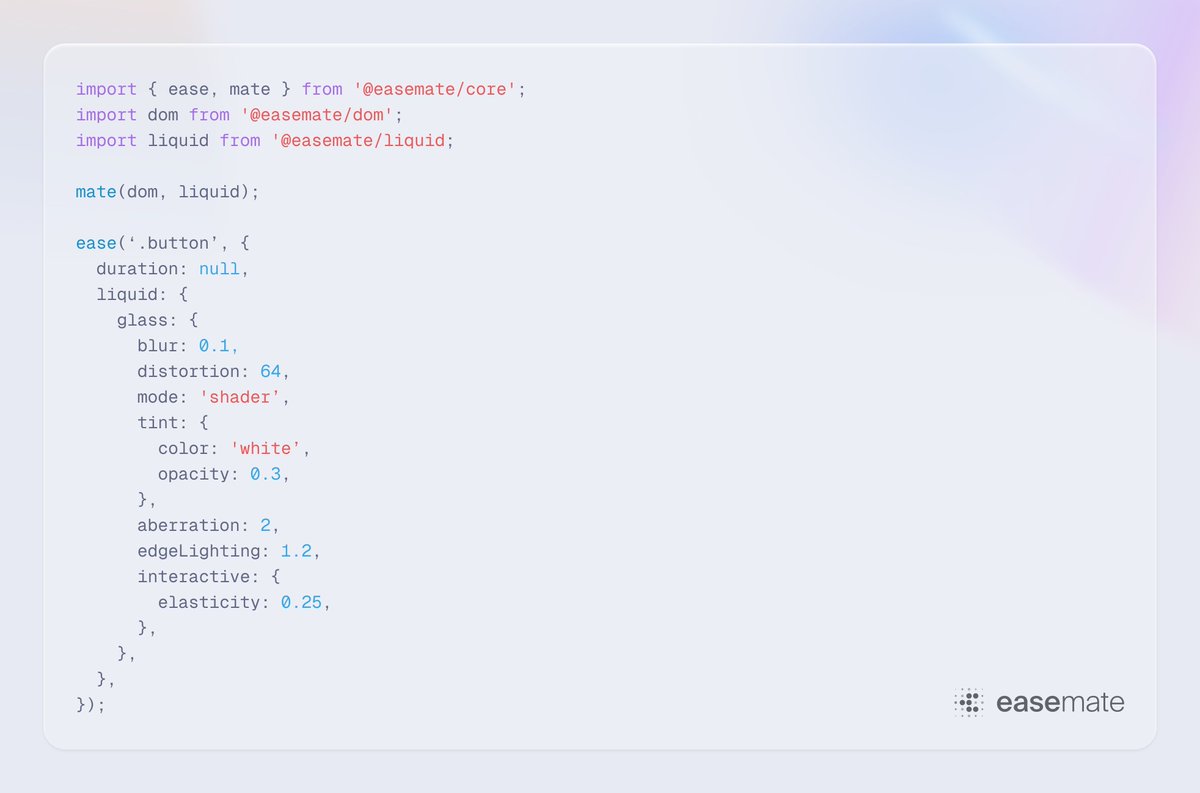Click the mode value 'shader'
The width and height of the screenshot is (1200, 793).
tap(240, 398)
